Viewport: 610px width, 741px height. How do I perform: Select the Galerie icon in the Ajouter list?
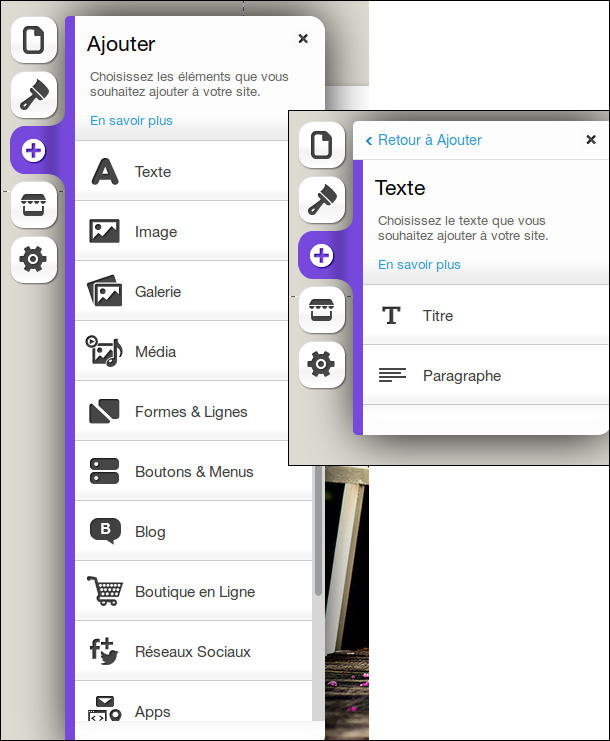[x=104, y=291]
